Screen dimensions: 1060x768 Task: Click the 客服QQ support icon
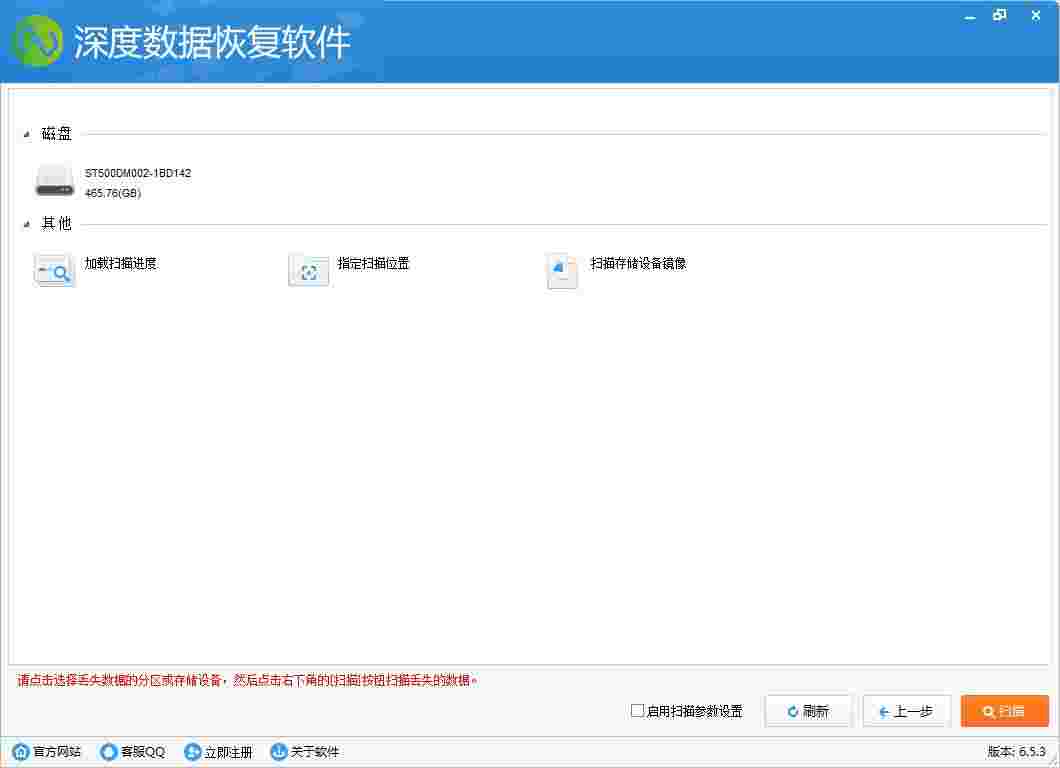coord(107,751)
